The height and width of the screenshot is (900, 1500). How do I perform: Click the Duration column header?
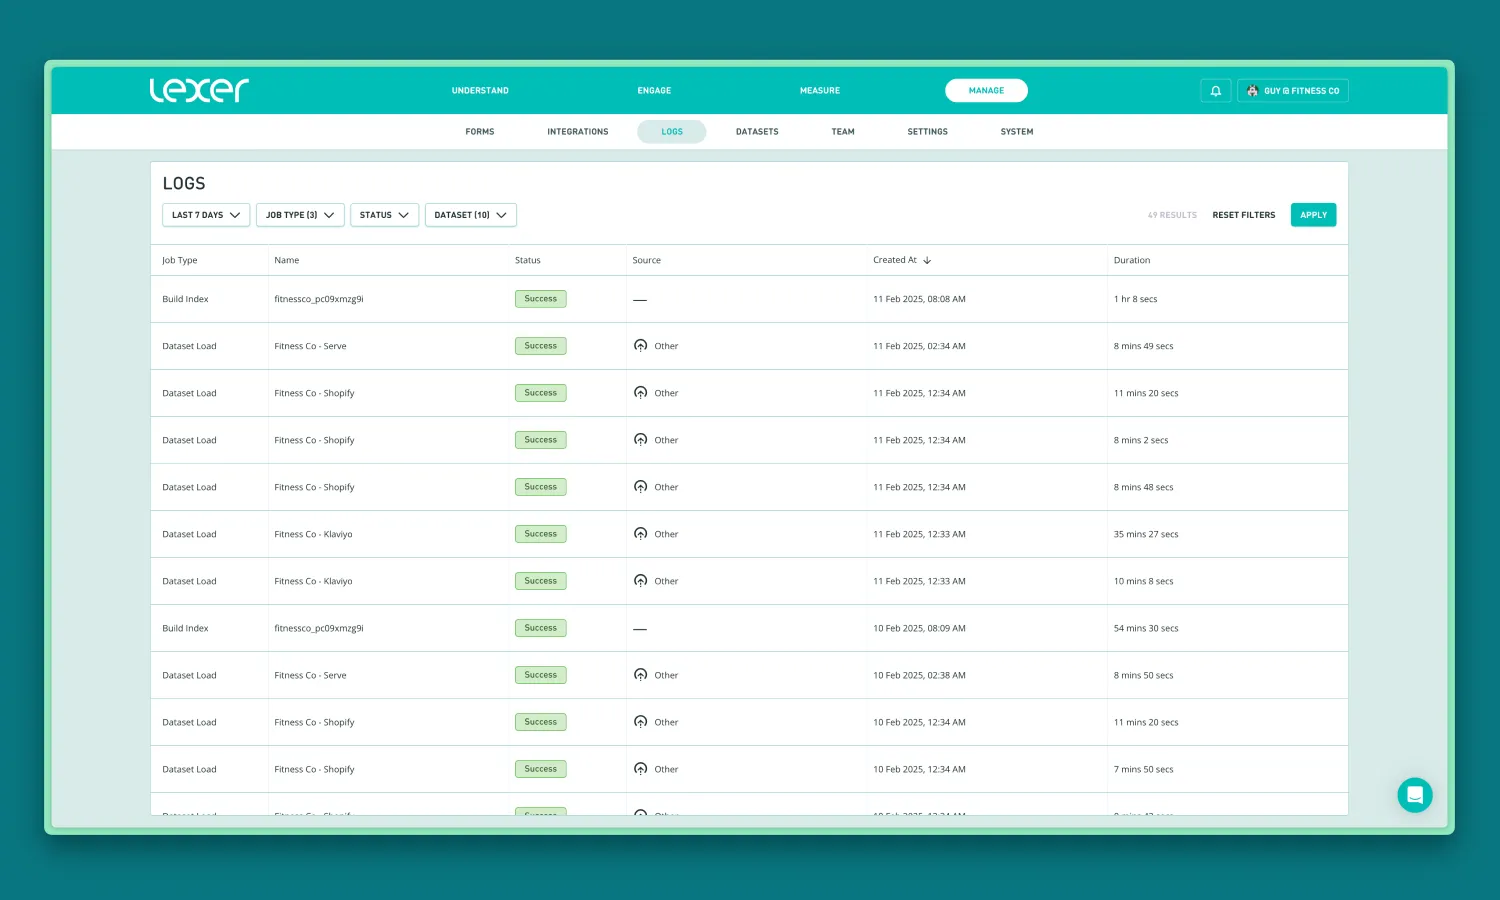coord(1132,260)
